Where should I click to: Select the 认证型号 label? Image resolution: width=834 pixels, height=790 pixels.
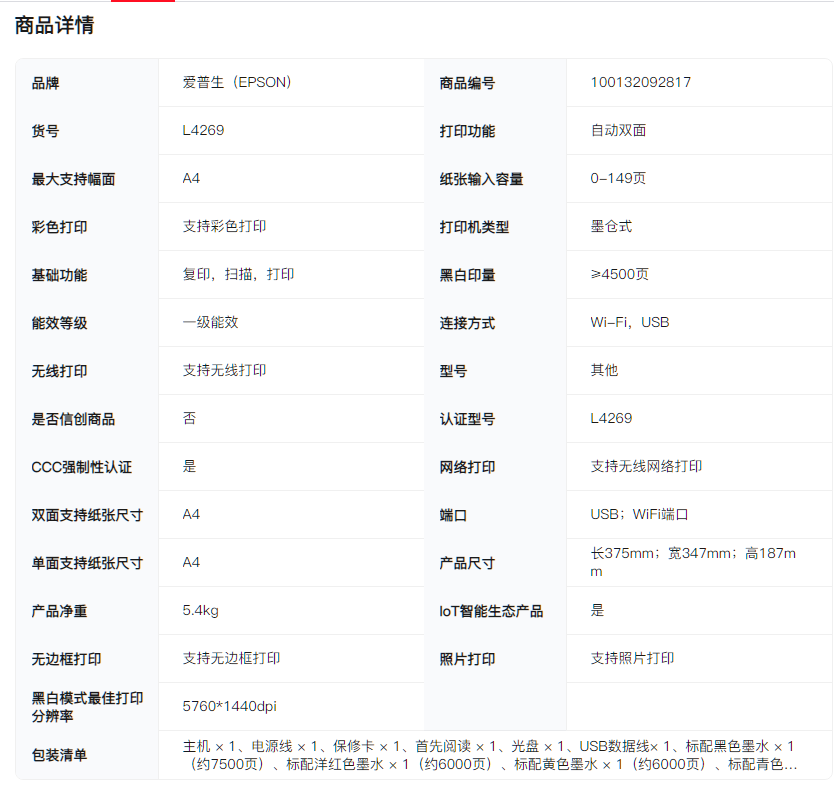pyautogui.click(x=467, y=419)
